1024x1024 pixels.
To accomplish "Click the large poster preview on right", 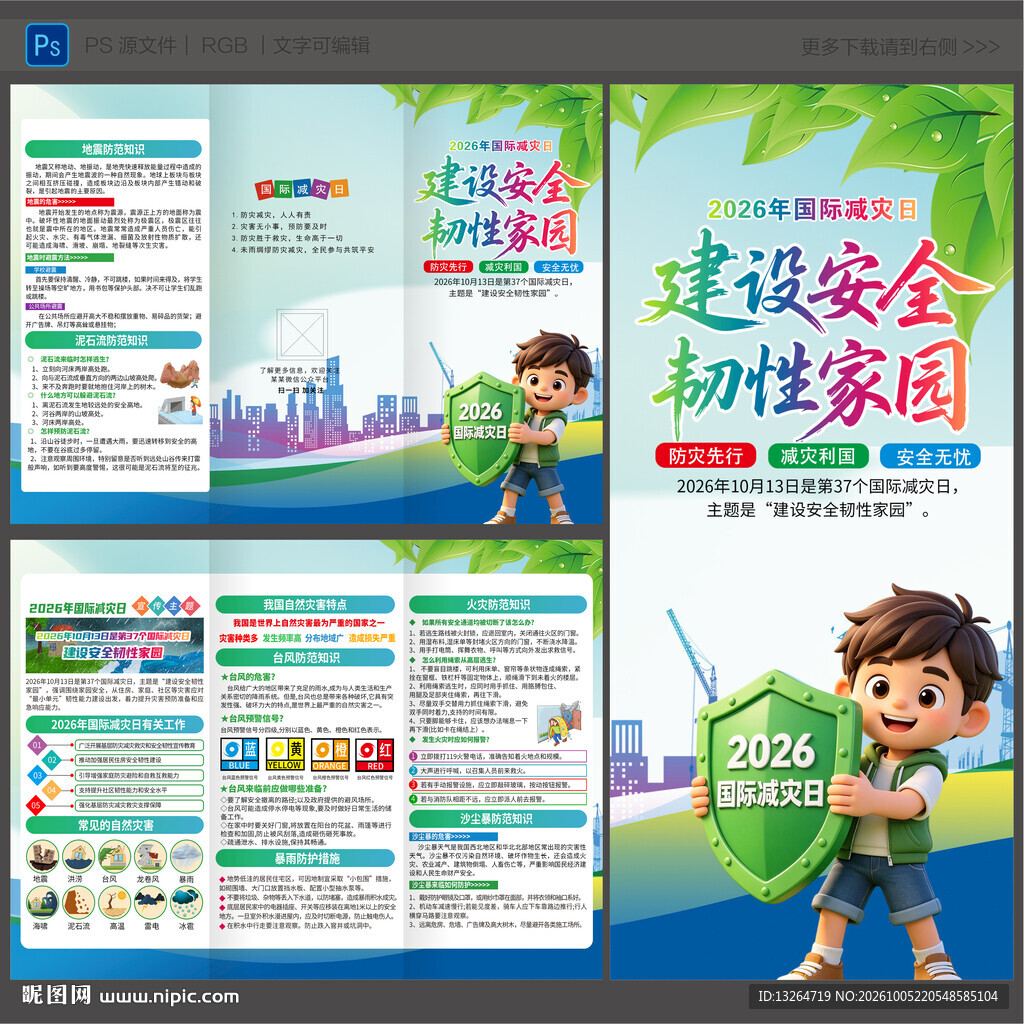I will tap(812, 532).
